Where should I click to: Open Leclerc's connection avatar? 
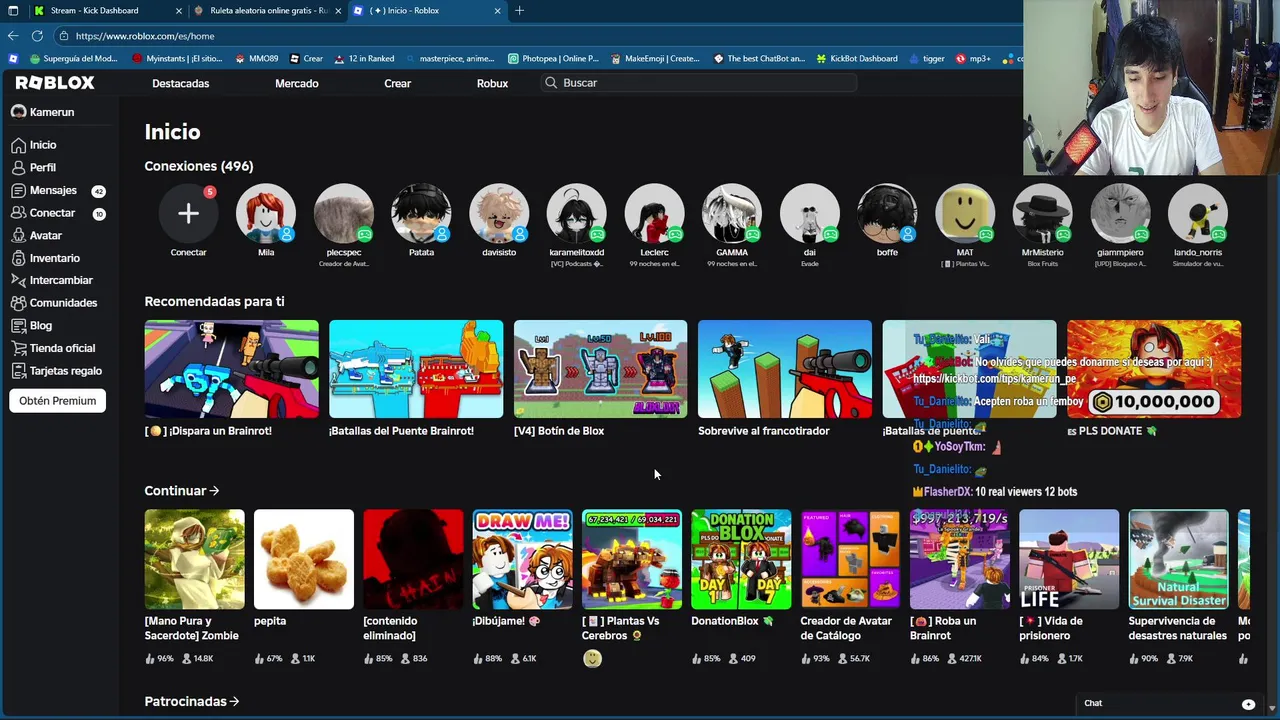point(654,213)
